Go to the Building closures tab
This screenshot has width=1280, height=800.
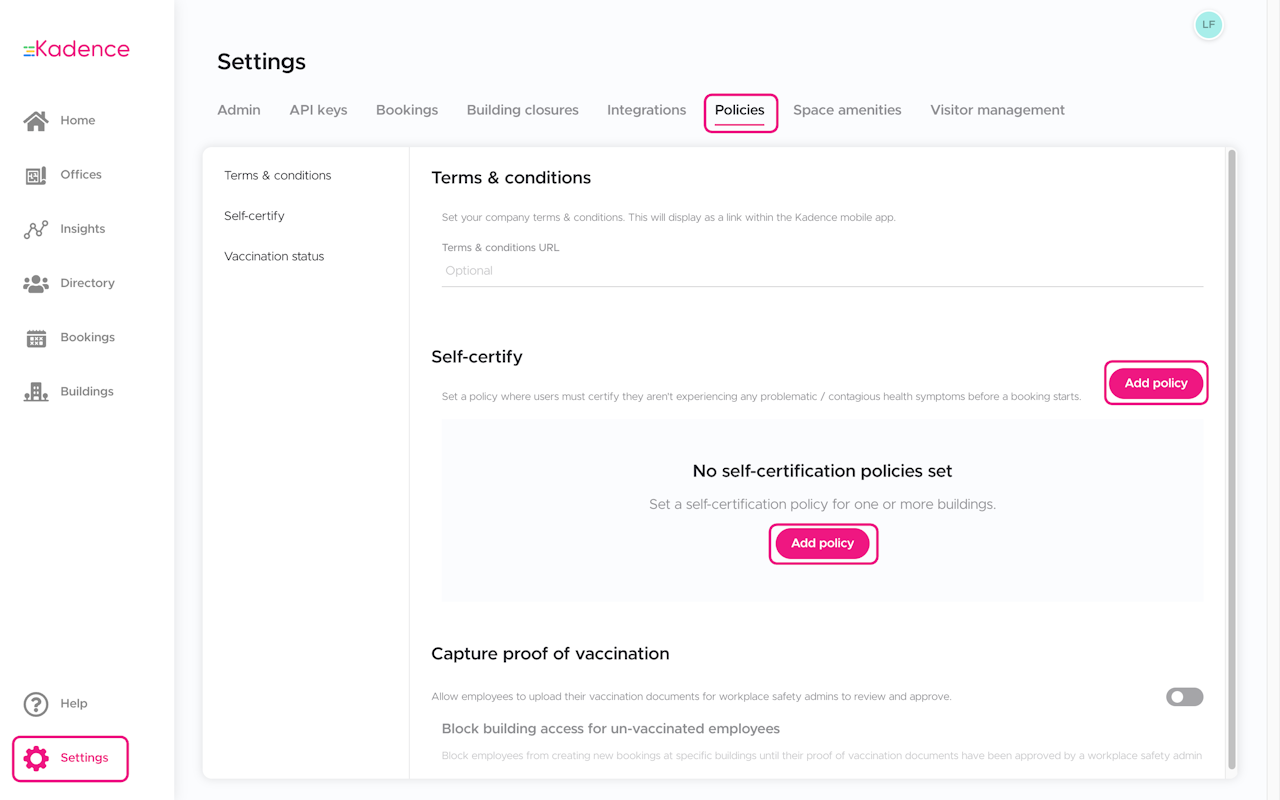point(522,110)
